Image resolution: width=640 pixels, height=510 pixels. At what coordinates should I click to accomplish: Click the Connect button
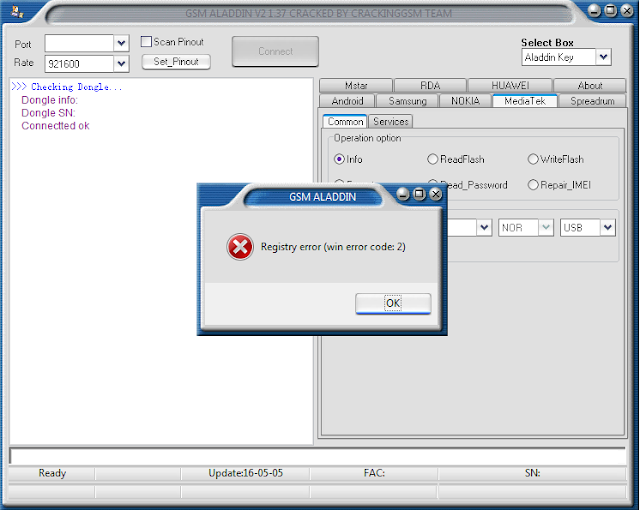275,51
